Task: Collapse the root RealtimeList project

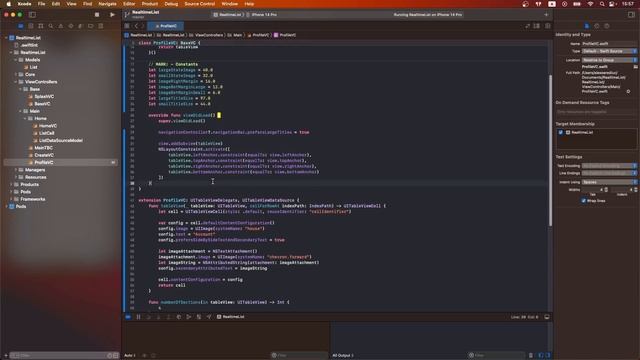Action: [7, 38]
